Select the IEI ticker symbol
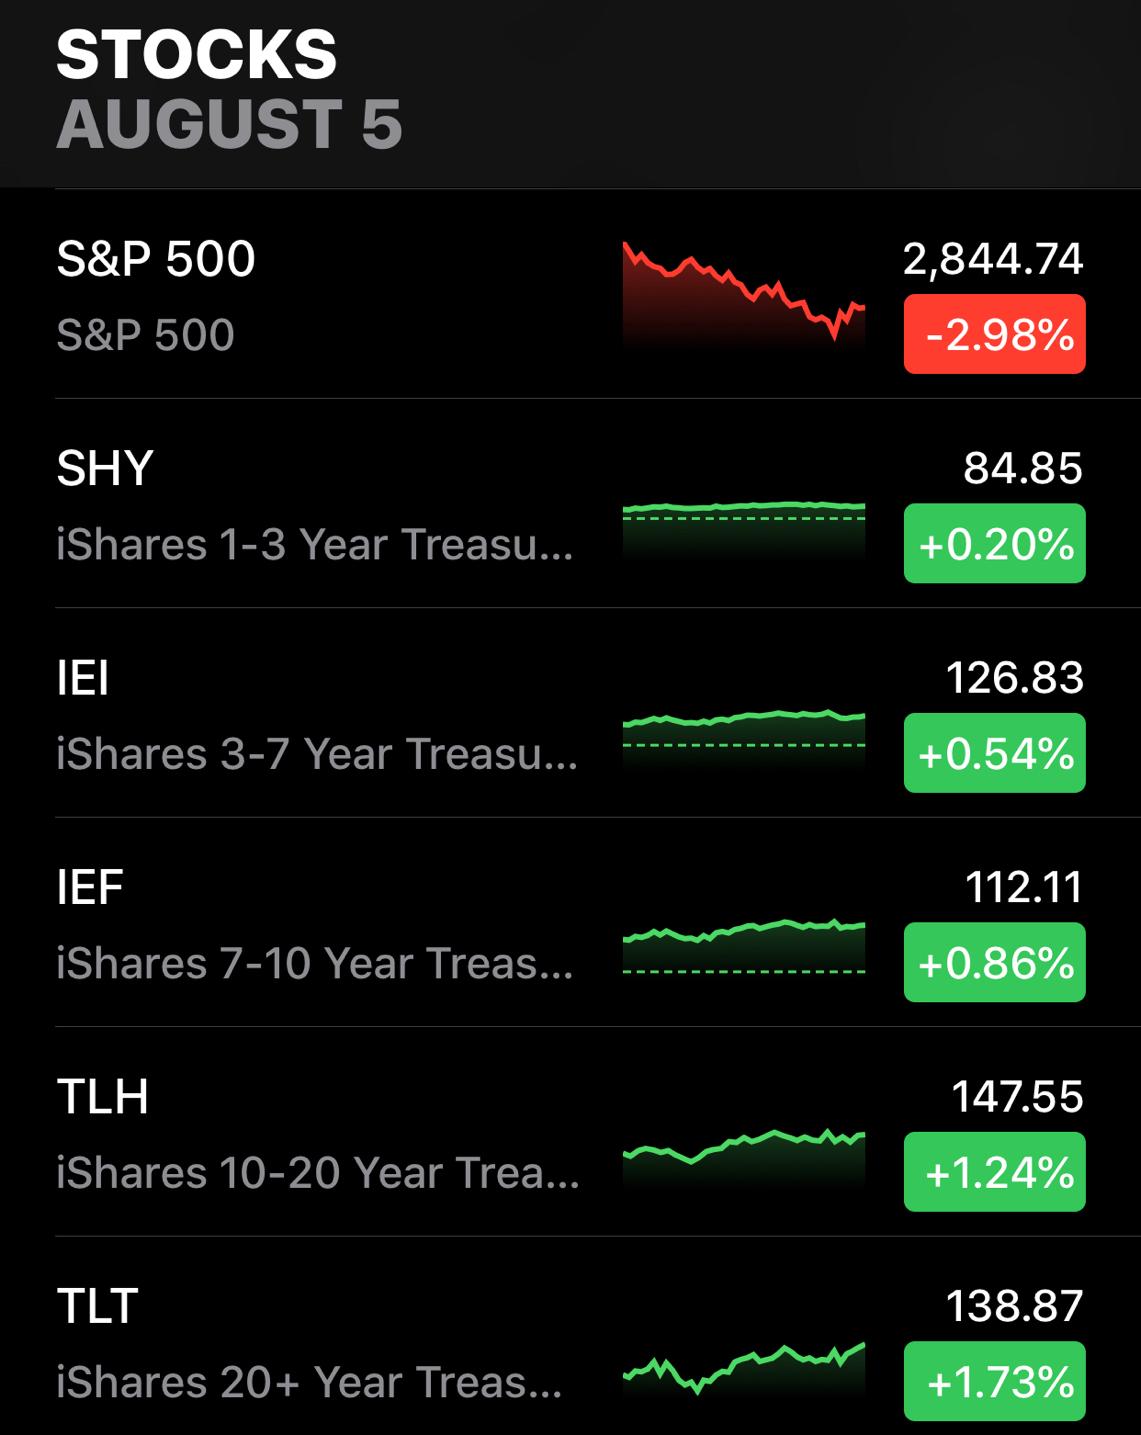Viewport: 1141px width, 1435px height. click(83, 678)
